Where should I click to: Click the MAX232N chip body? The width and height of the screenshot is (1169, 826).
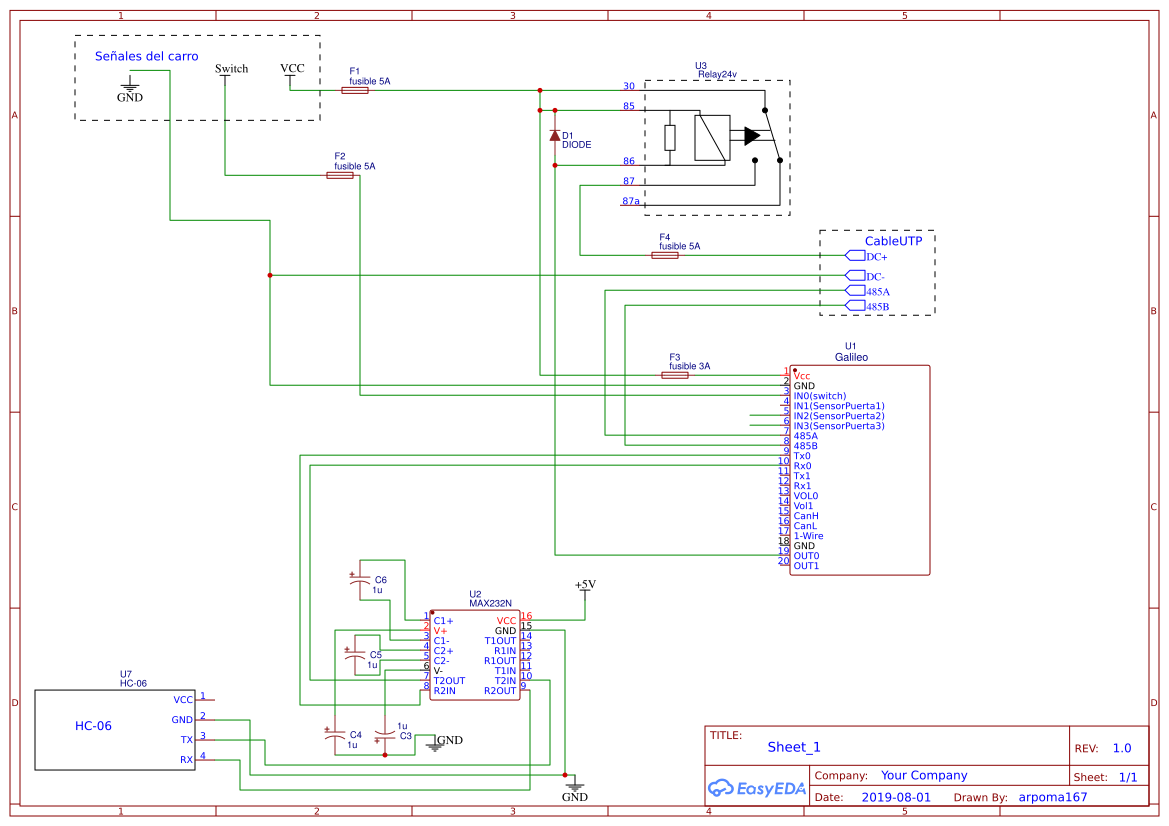pos(475,655)
